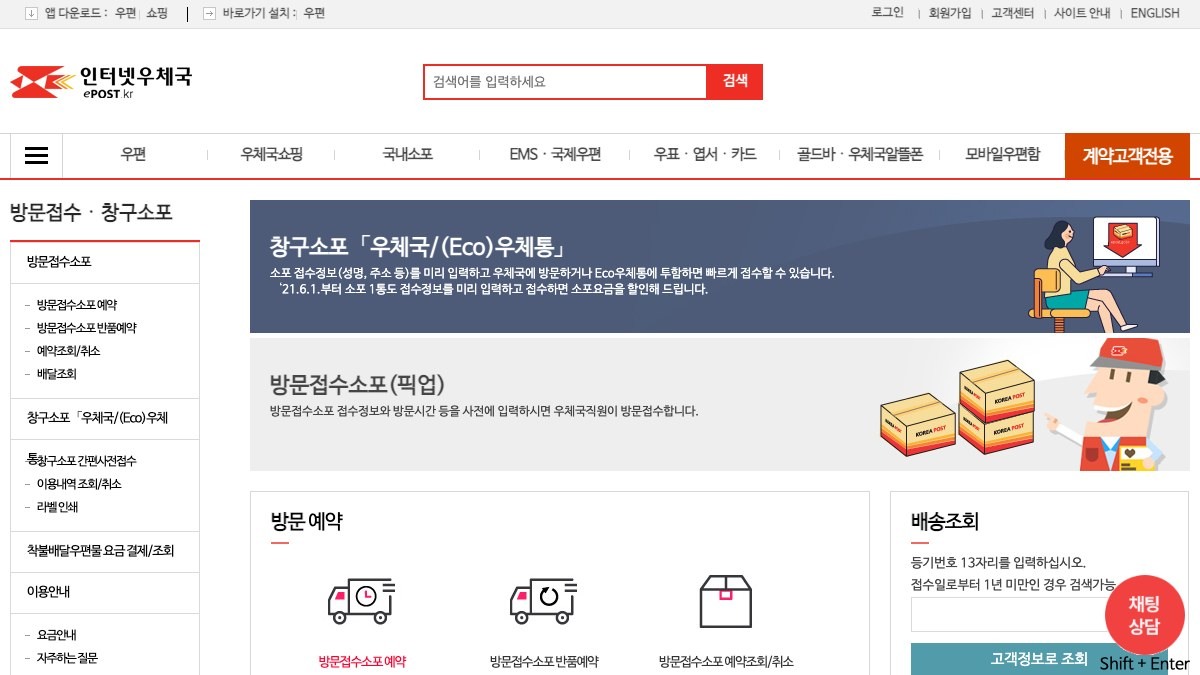Open the EMS · 국제우편 menu
The image size is (1200, 675).
pyautogui.click(x=555, y=155)
